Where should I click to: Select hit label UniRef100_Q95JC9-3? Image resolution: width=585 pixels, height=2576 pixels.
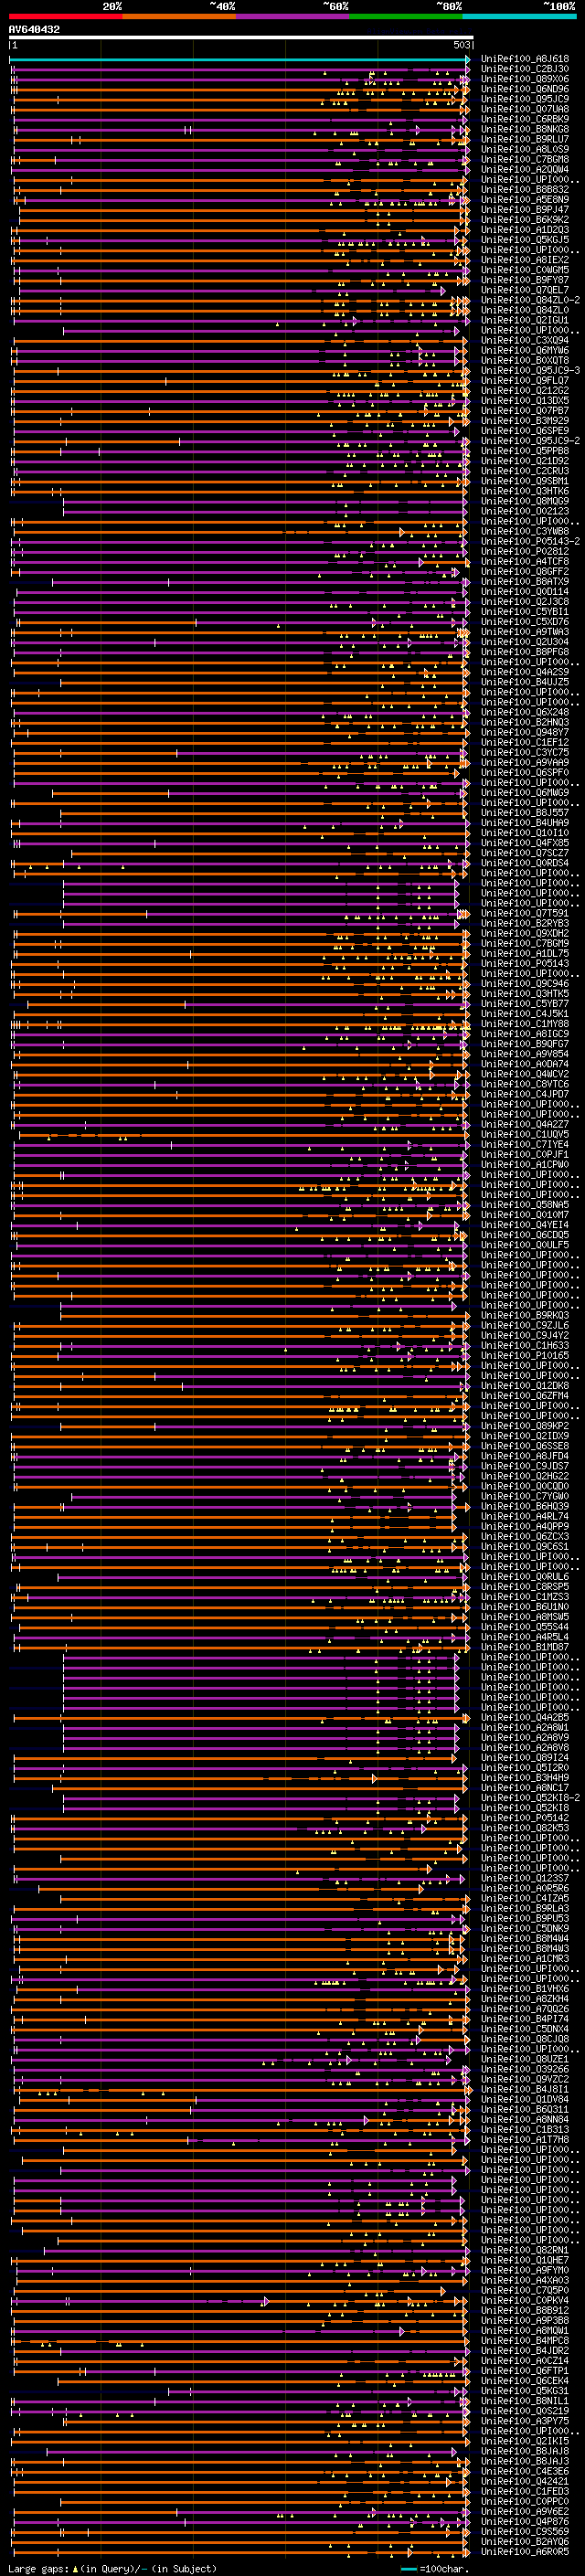(530, 370)
